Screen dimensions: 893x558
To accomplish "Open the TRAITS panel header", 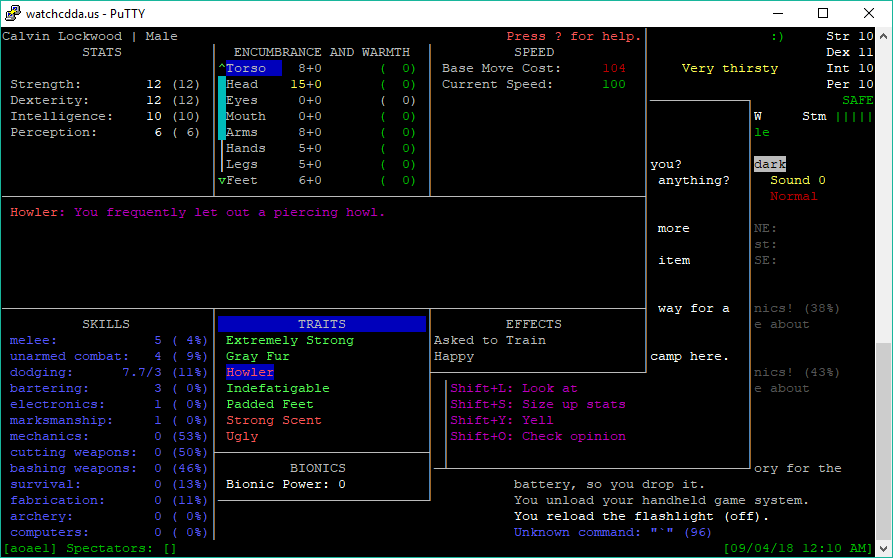I will (322, 324).
